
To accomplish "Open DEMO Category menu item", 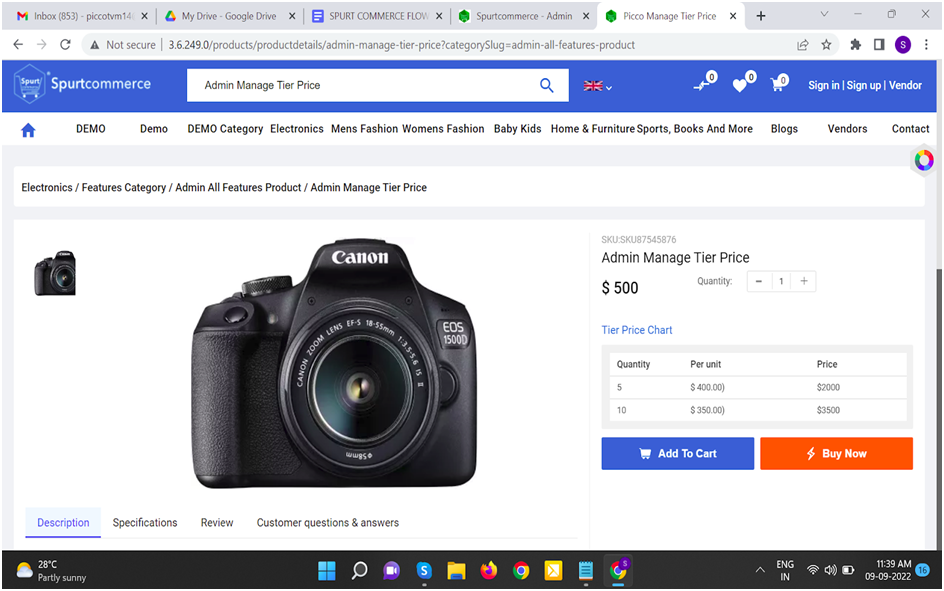I will pyautogui.click(x=225, y=129).
